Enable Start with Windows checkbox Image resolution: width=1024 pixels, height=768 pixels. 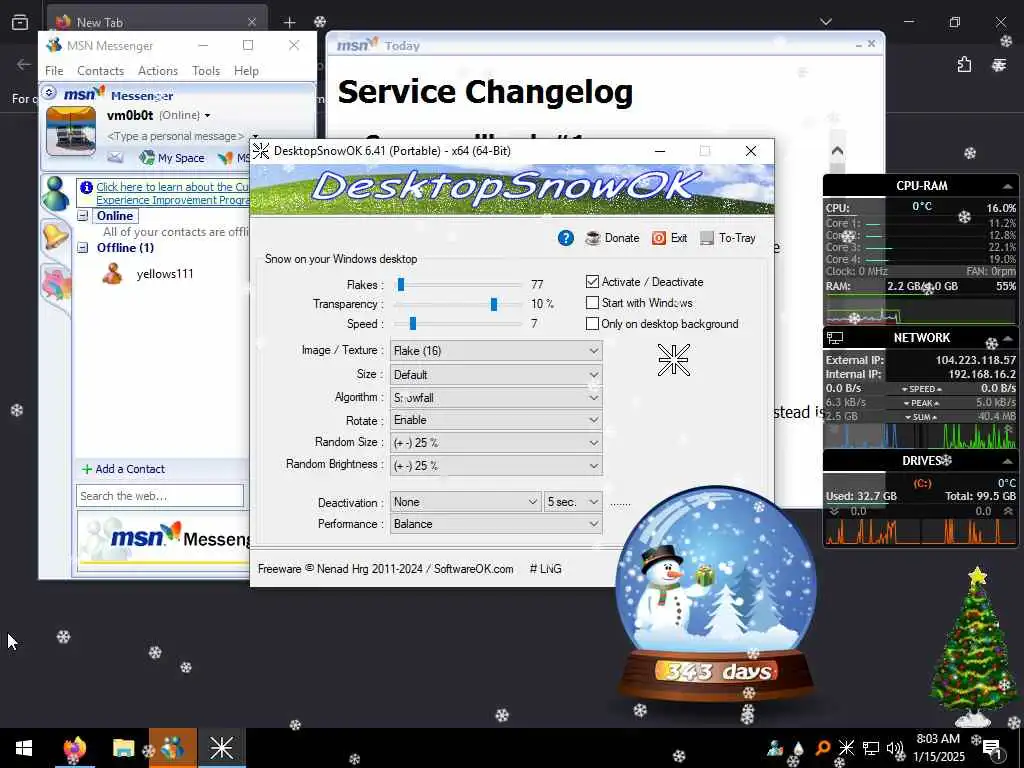tap(592, 302)
